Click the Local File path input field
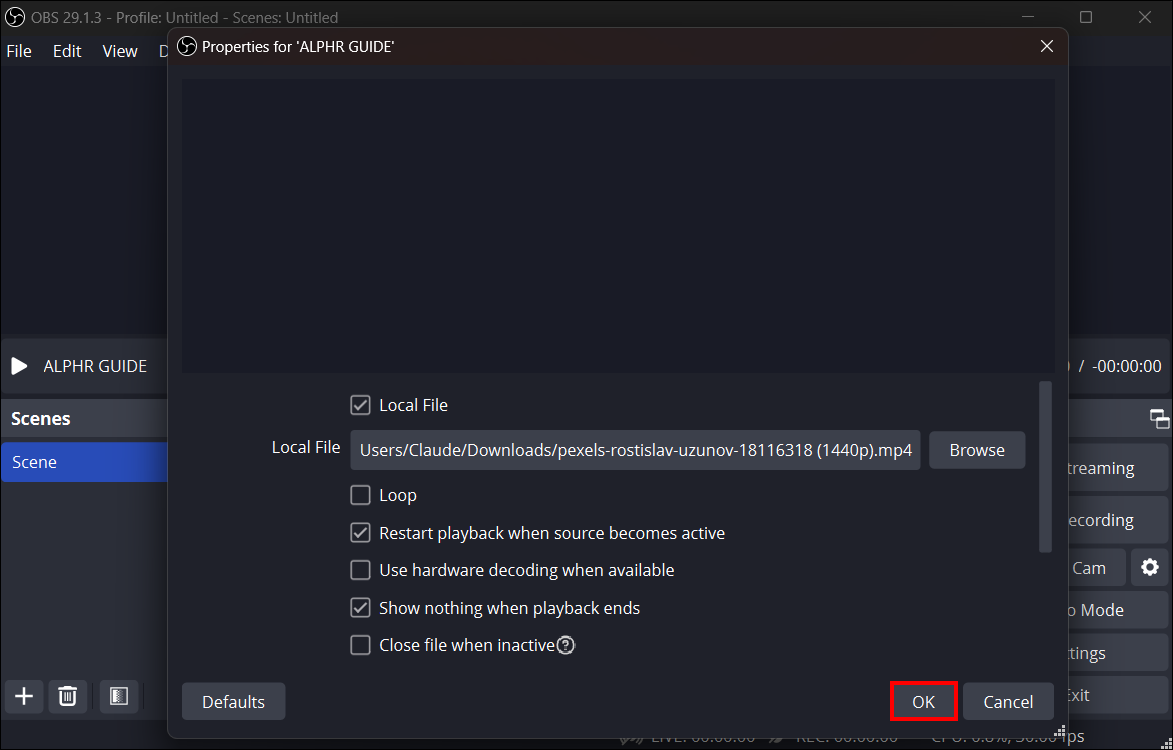The height and width of the screenshot is (750, 1173). pos(635,450)
